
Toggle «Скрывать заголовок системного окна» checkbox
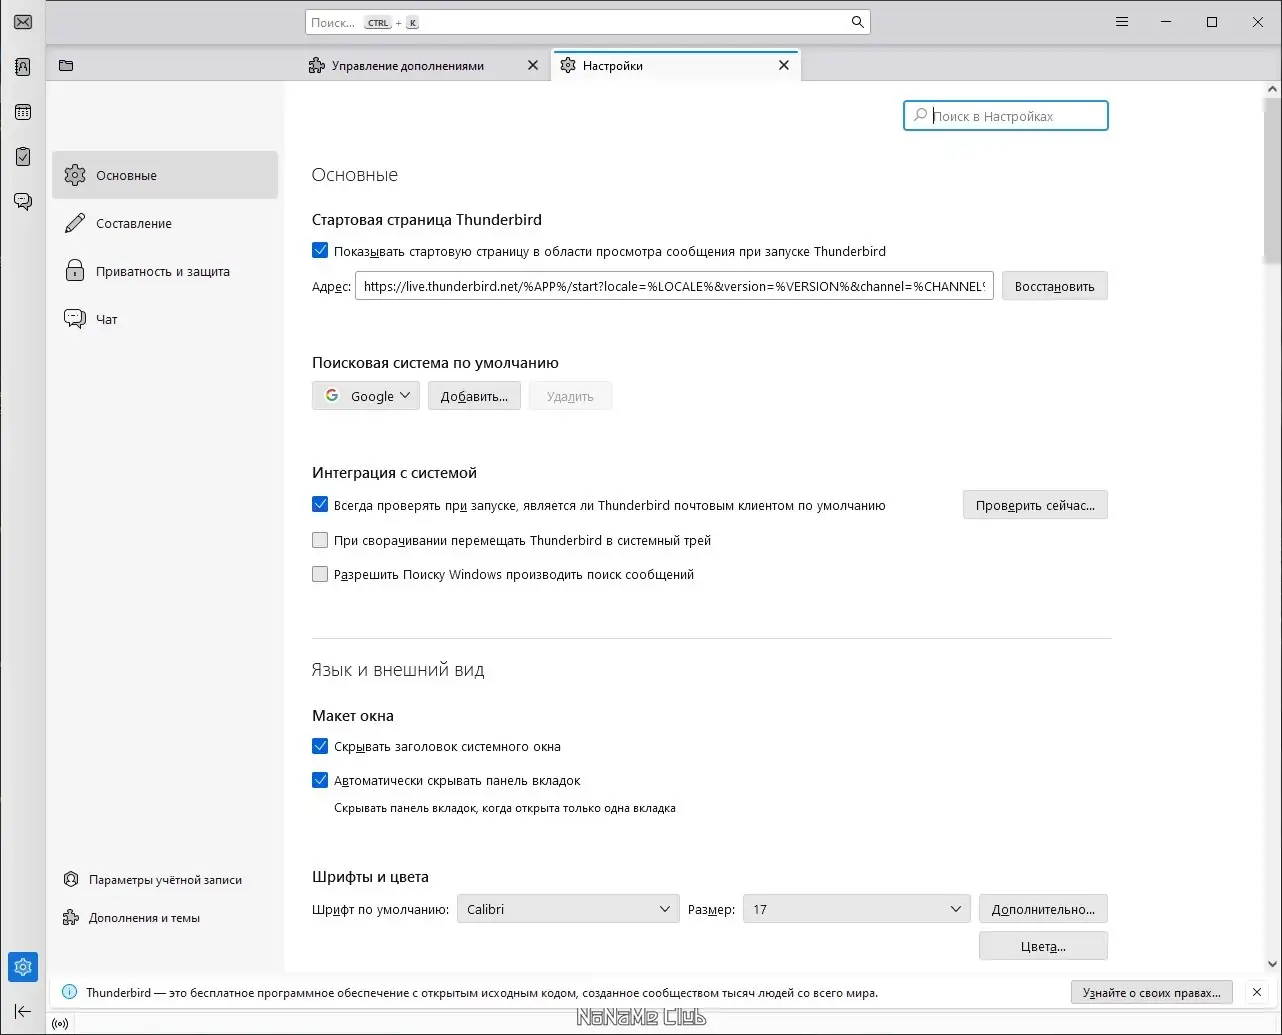[x=320, y=746]
